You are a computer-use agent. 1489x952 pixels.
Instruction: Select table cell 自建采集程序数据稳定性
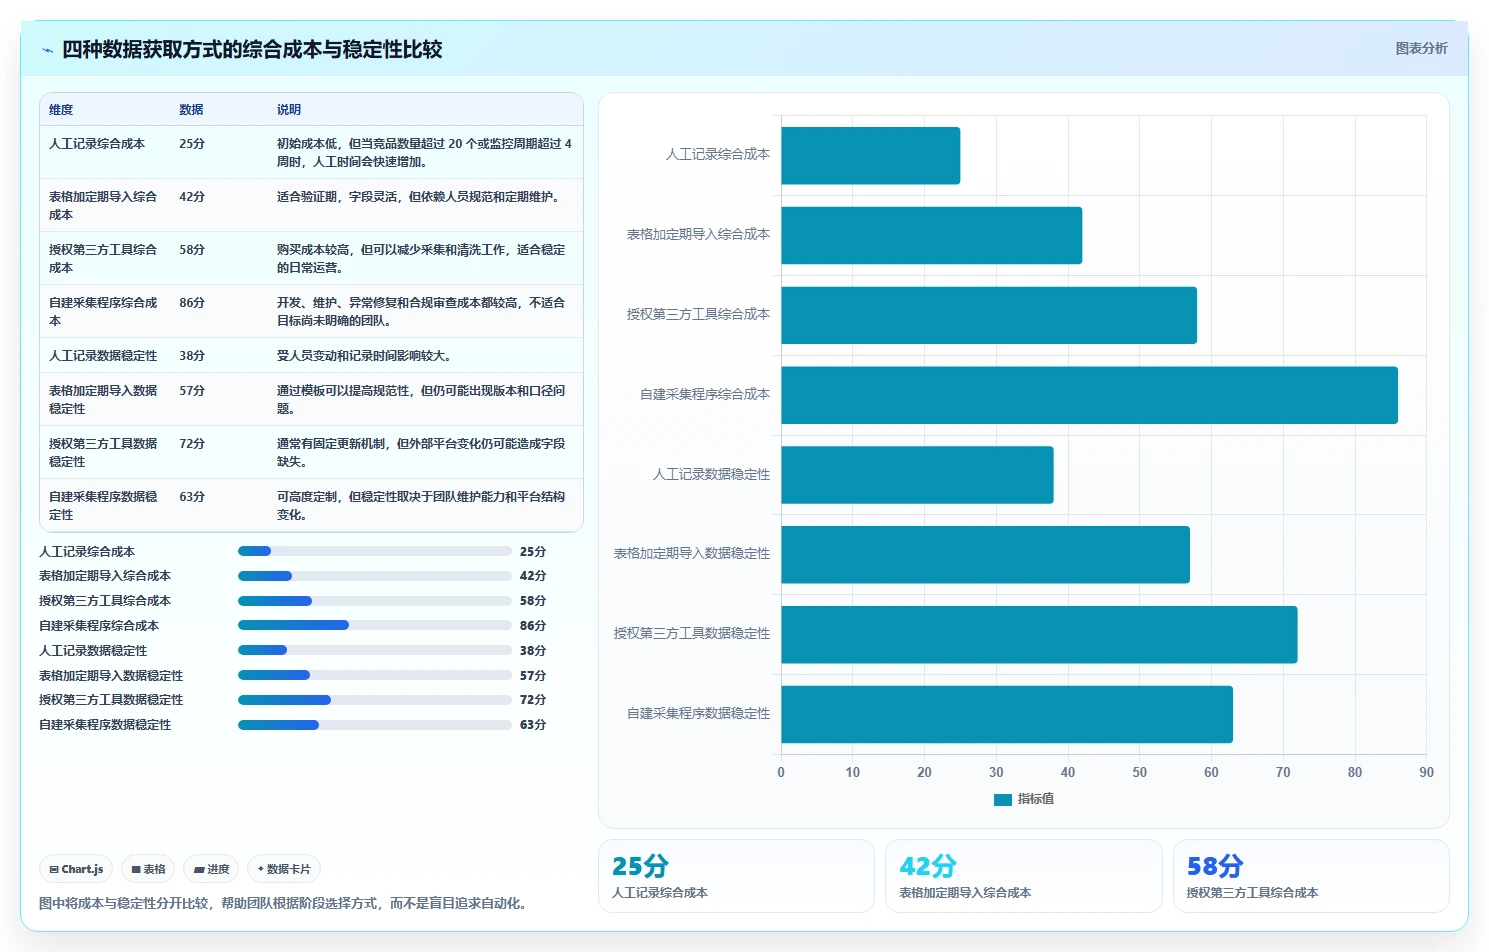point(103,506)
